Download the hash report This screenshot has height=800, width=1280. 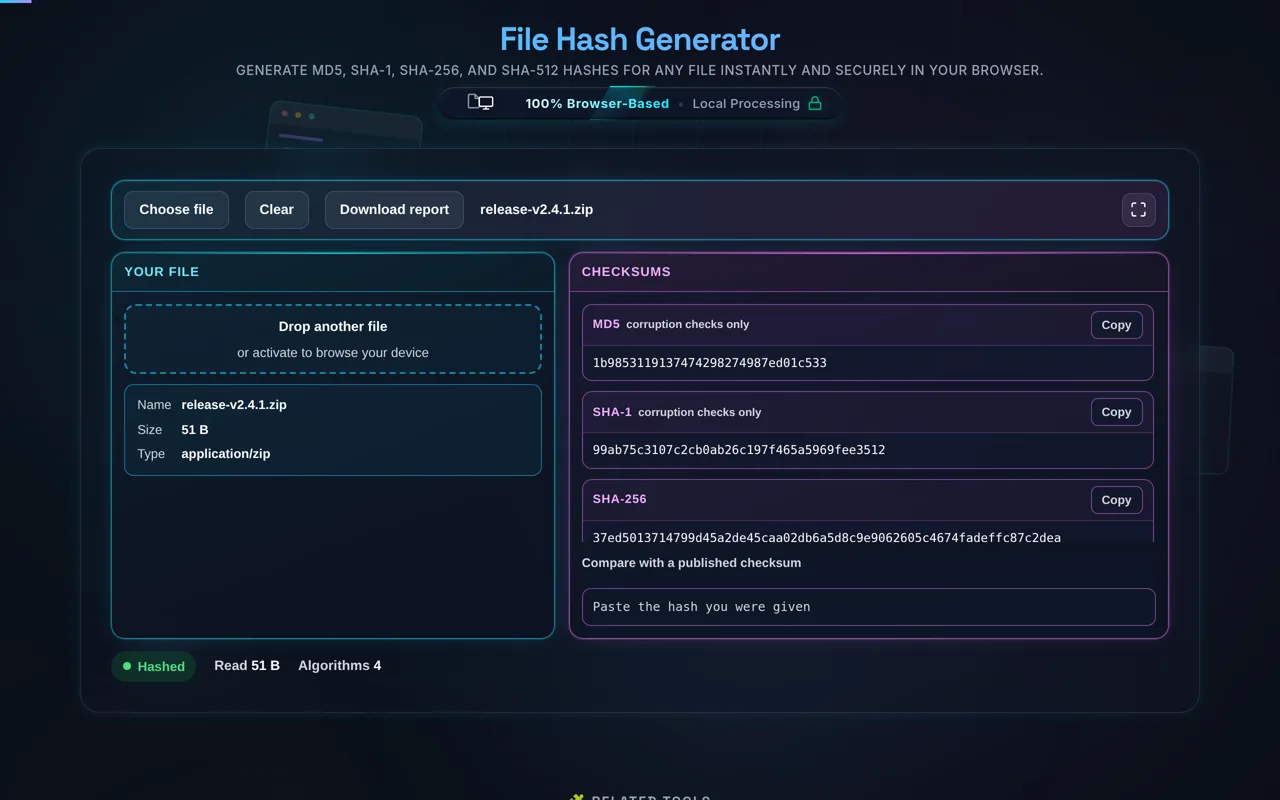(394, 210)
